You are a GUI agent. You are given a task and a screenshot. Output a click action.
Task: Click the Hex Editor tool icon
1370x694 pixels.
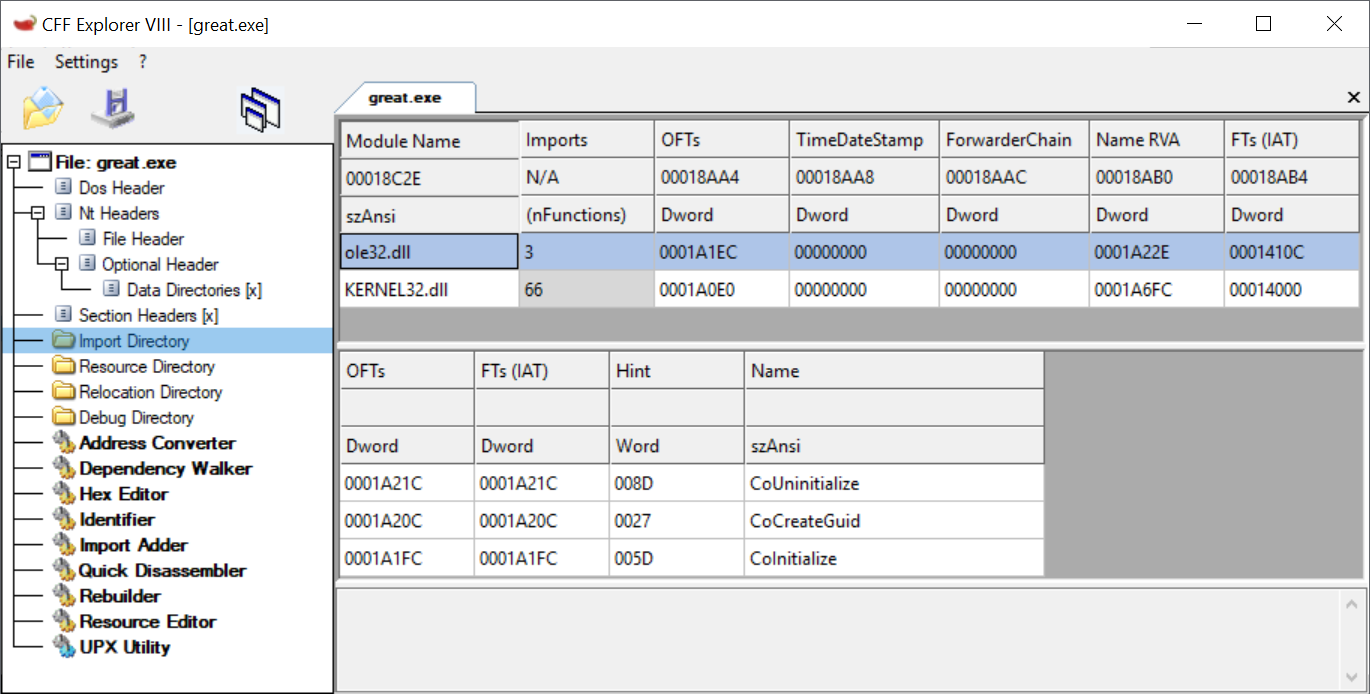[x=64, y=494]
